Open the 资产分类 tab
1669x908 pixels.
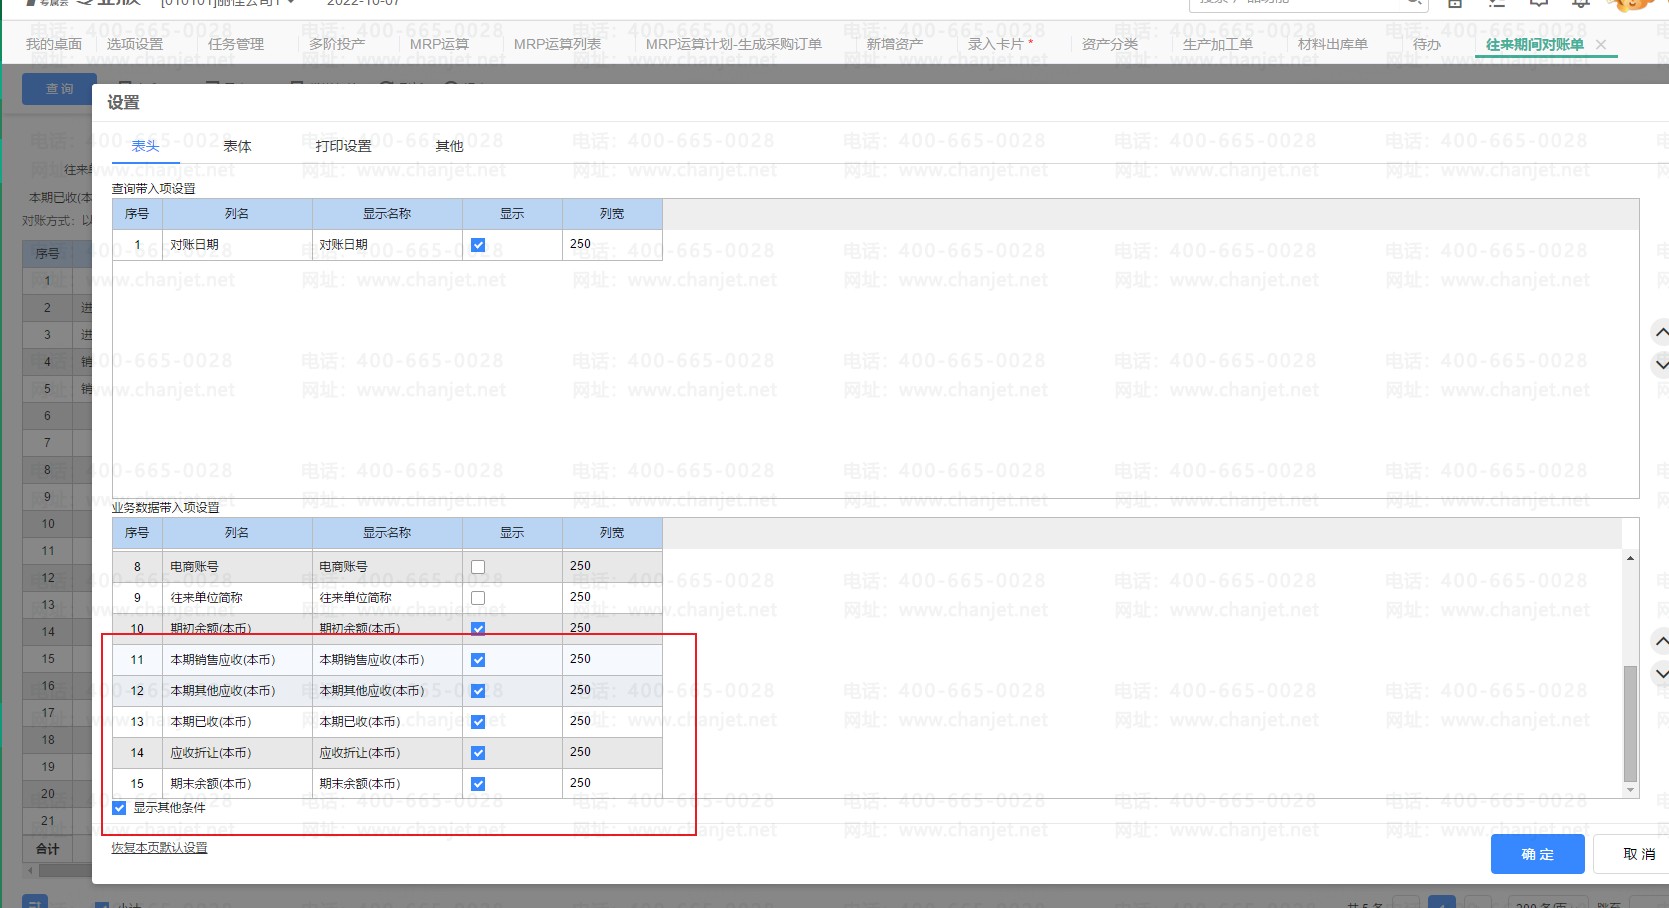tap(1110, 44)
